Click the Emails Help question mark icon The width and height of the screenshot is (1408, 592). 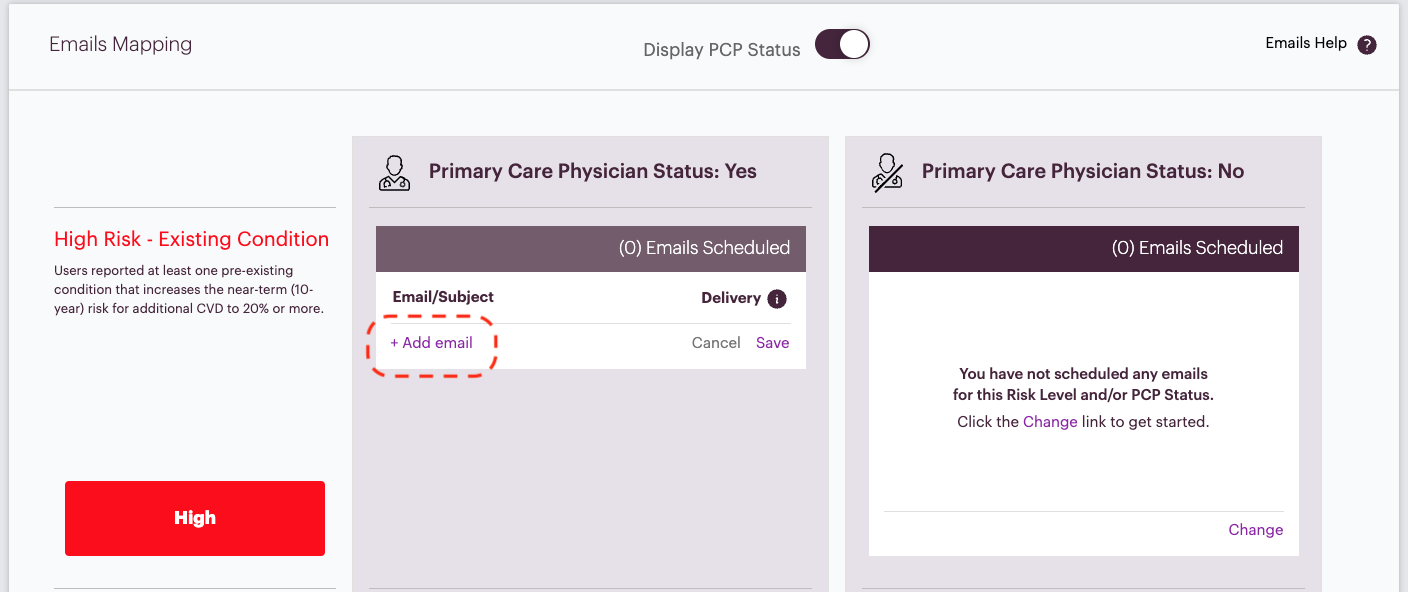click(x=1367, y=45)
